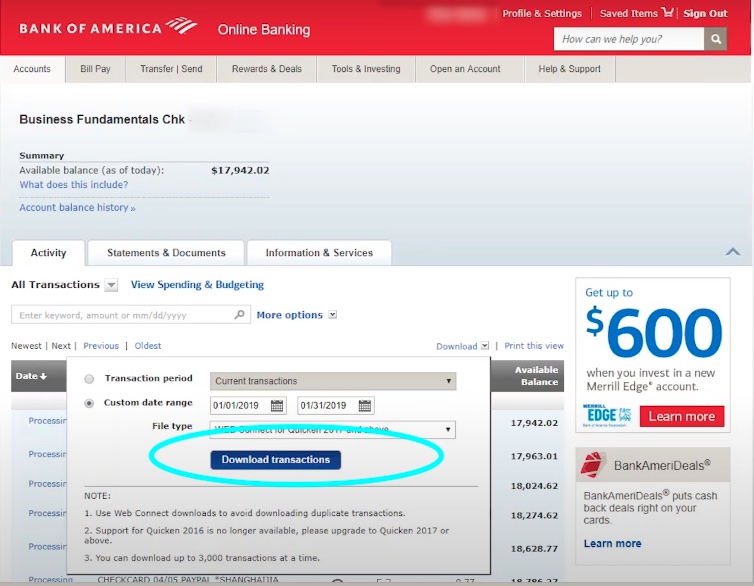754x586 pixels.
Task: Click the Download link text
Action: tap(456, 346)
